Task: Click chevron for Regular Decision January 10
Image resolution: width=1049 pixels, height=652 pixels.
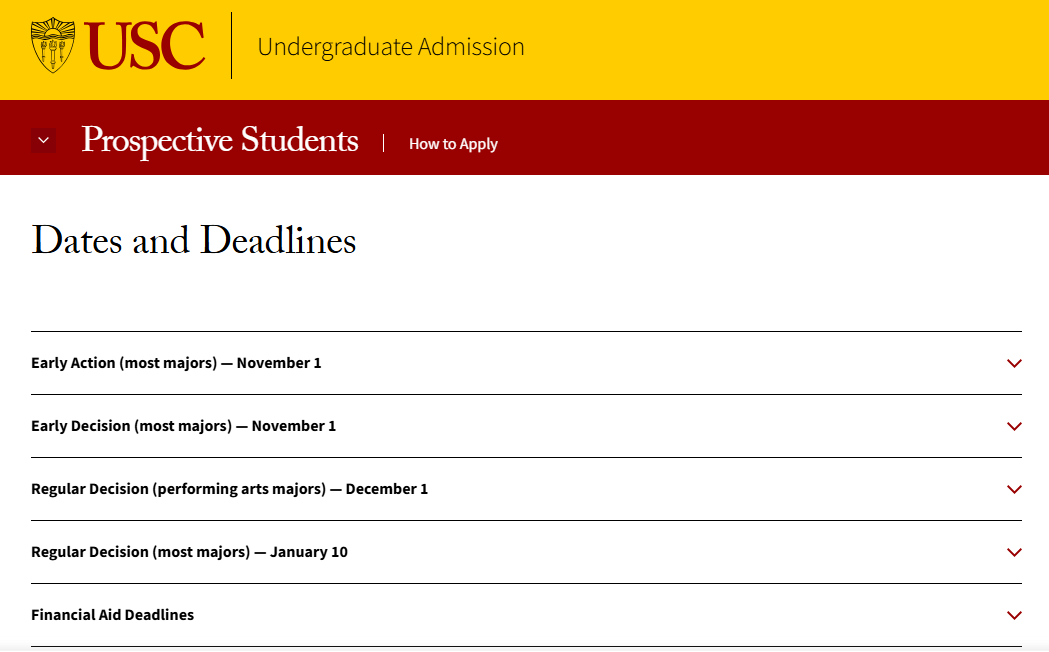Action: [x=1014, y=552]
